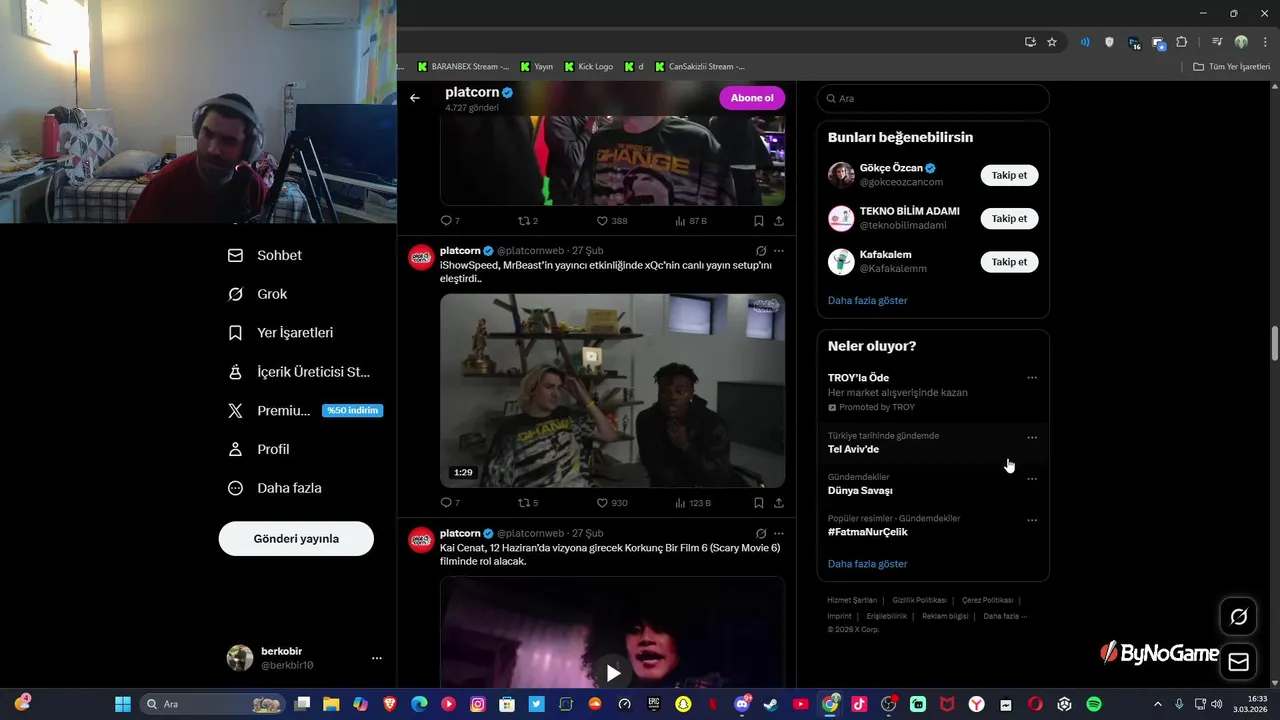Image resolution: width=1280 pixels, height=720 pixels.
Task: Share the top post with 388 likes
Action: point(779,221)
